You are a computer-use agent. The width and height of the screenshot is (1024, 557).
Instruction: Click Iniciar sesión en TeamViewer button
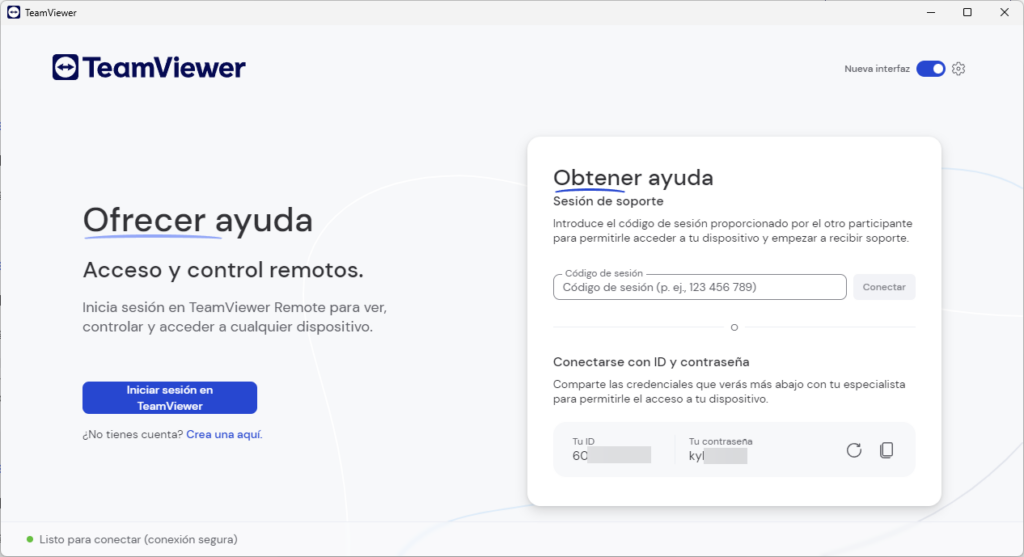pyautogui.click(x=169, y=398)
